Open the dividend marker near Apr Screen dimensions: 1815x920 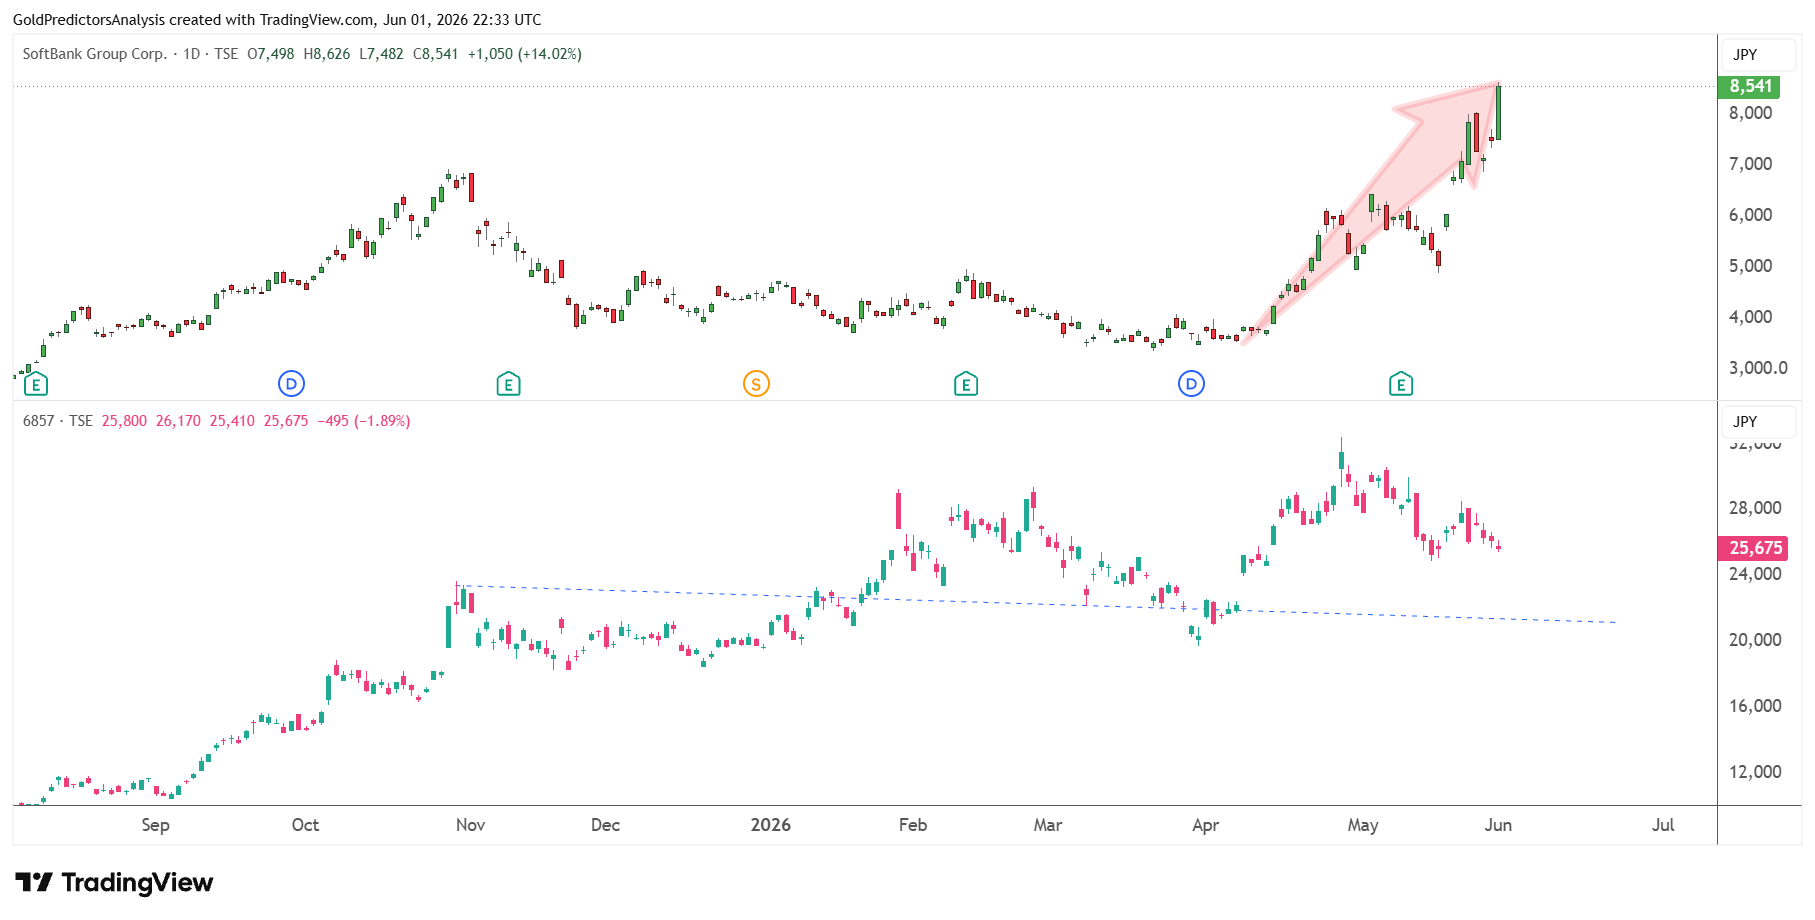point(1191,383)
